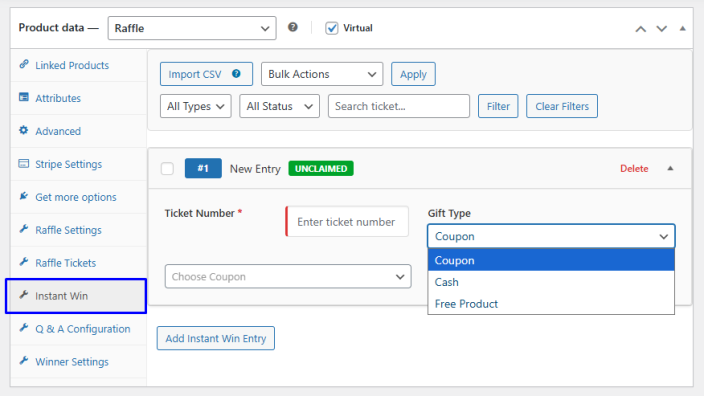704x396 pixels.
Task: Click the UNCLAIMED status badge
Action: click(x=321, y=168)
